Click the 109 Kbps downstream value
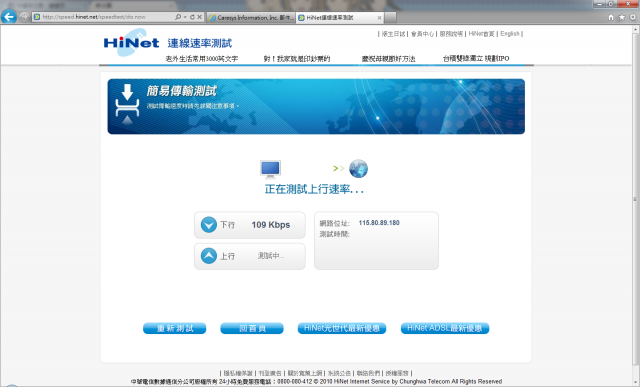 271,225
